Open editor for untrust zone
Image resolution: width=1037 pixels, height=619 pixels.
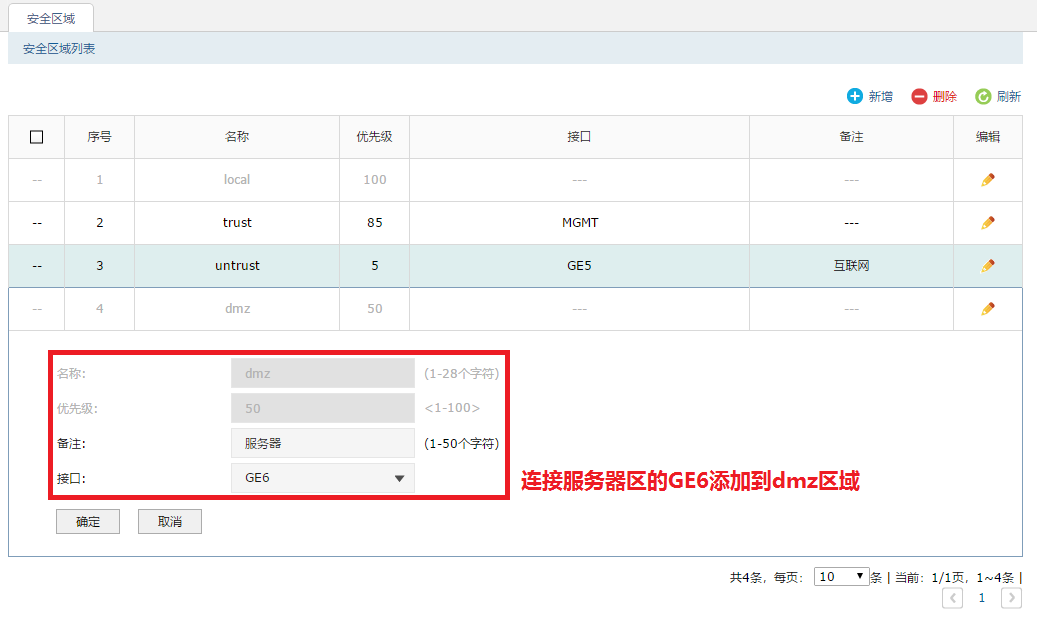(x=987, y=266)
